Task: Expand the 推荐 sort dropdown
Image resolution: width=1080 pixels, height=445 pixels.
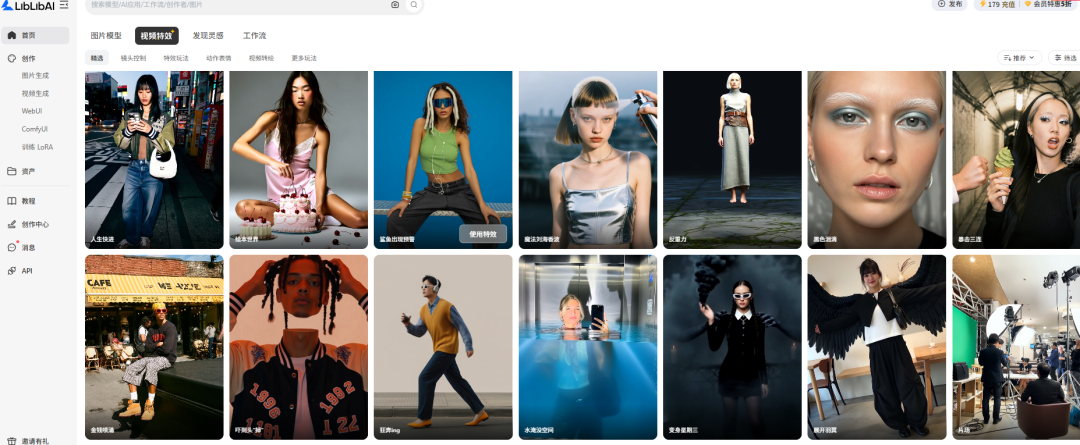Action: (x=1019, y=58)
